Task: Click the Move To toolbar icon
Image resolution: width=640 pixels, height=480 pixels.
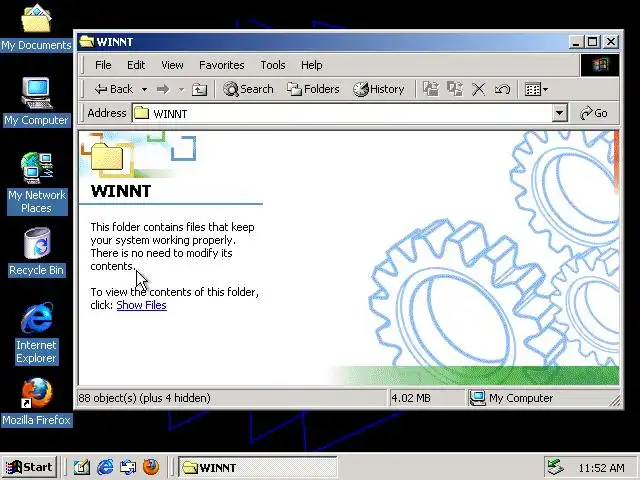Action: (x=431, y=89)
